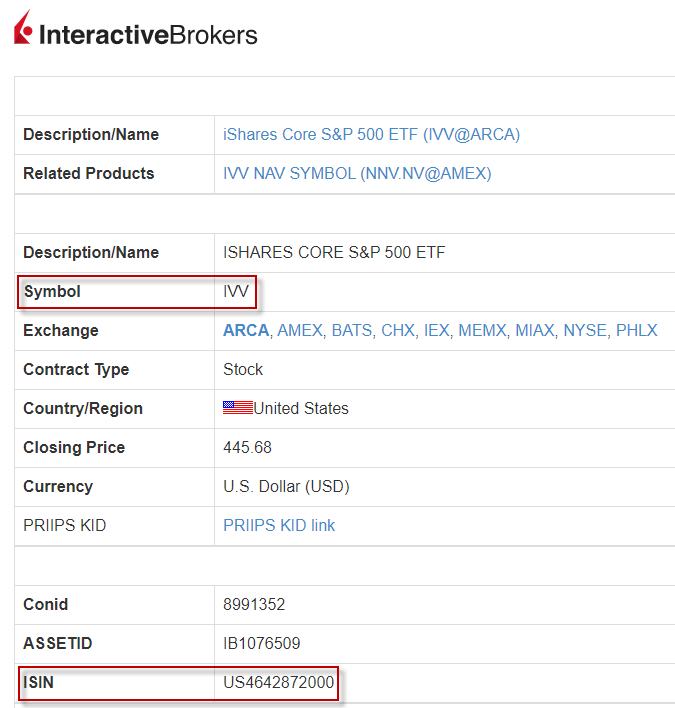The image size is (675, 708).
Task: Open the ARCA exchange link
Action: 246,331
